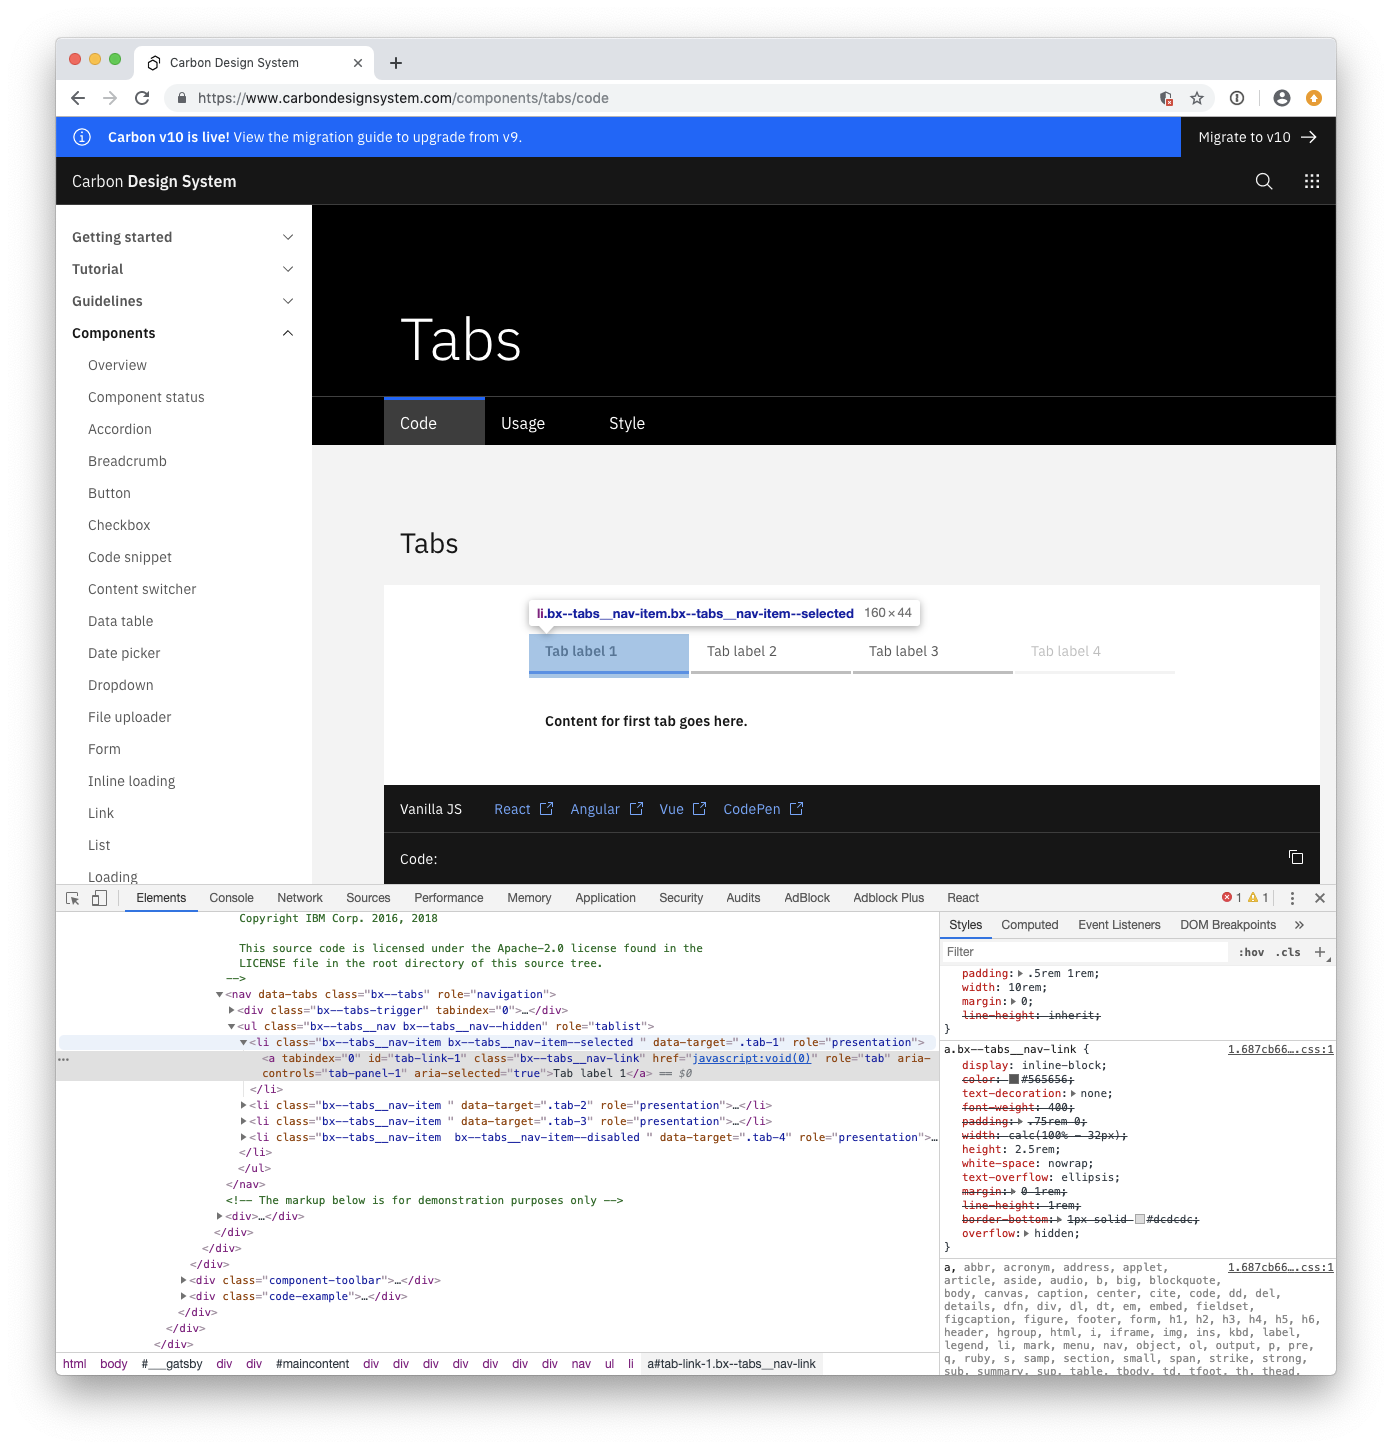Switch to the Usage tab

(522, 422)
